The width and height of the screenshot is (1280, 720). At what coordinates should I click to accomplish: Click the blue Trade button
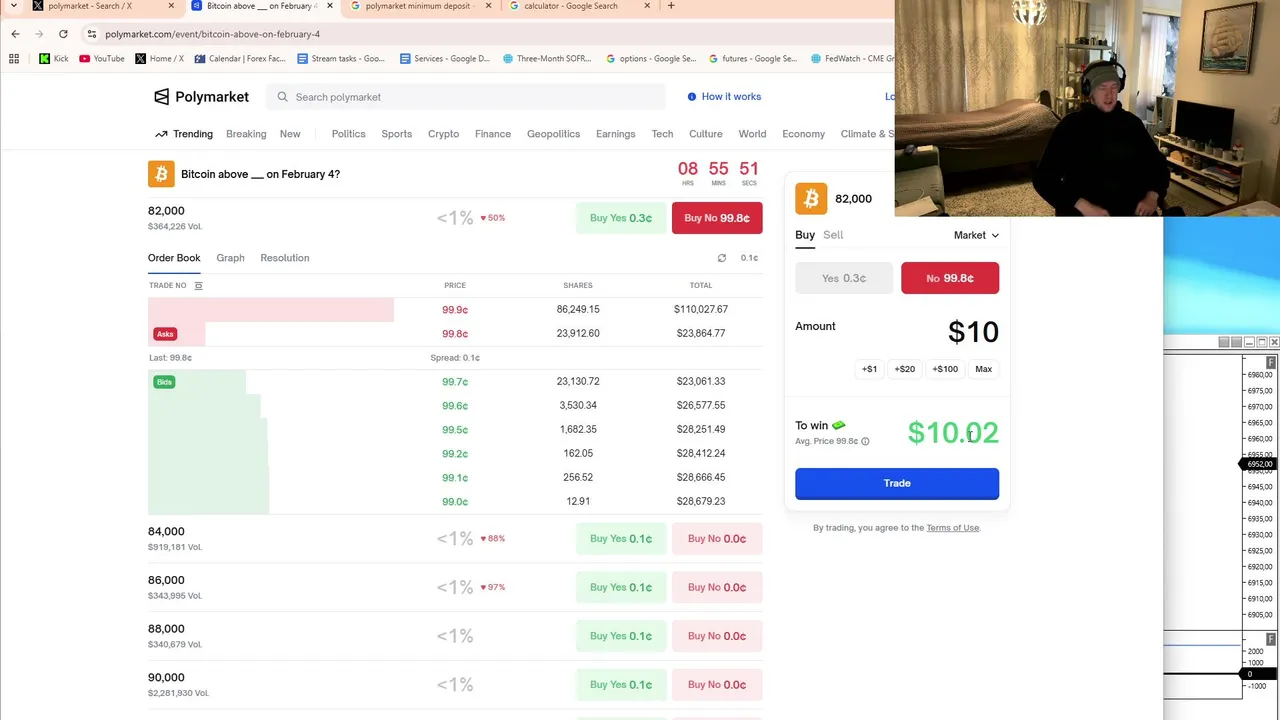897,484
